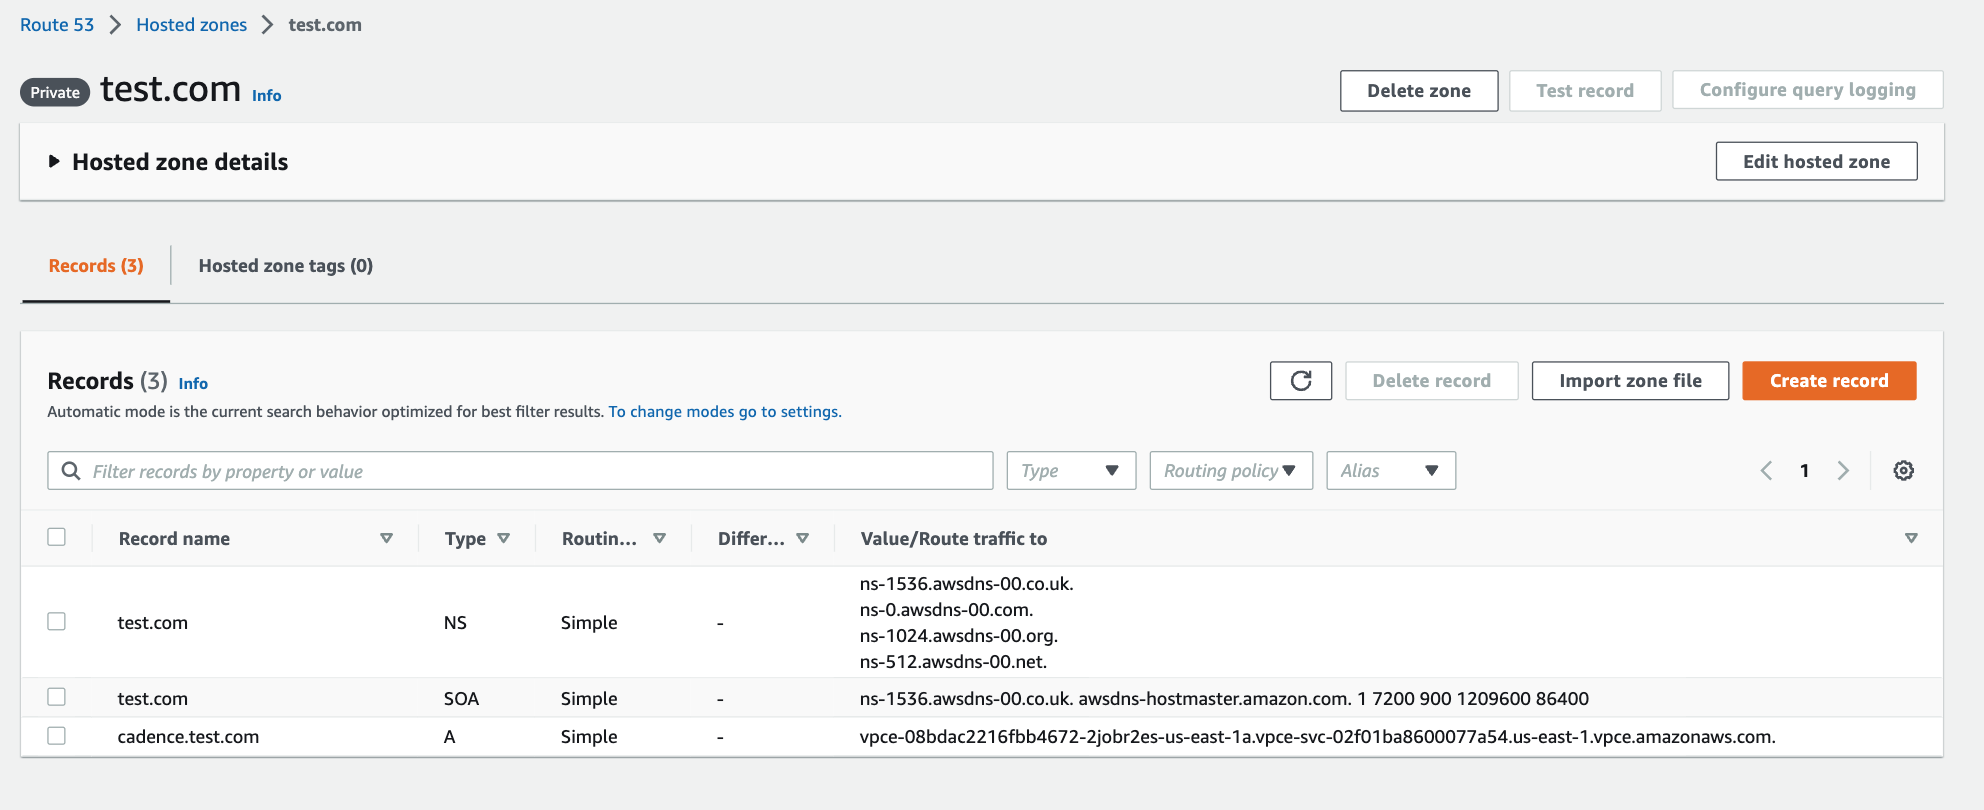Open the Type filter dropdown
Image resolution: width=1984 pixels, height=810 pixels.
[x=1071, y=471]
